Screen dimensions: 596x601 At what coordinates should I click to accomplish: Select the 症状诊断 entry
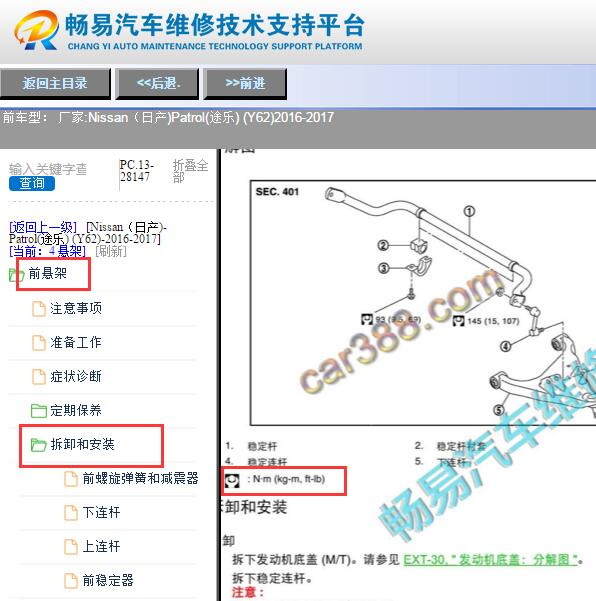(76, 376)
